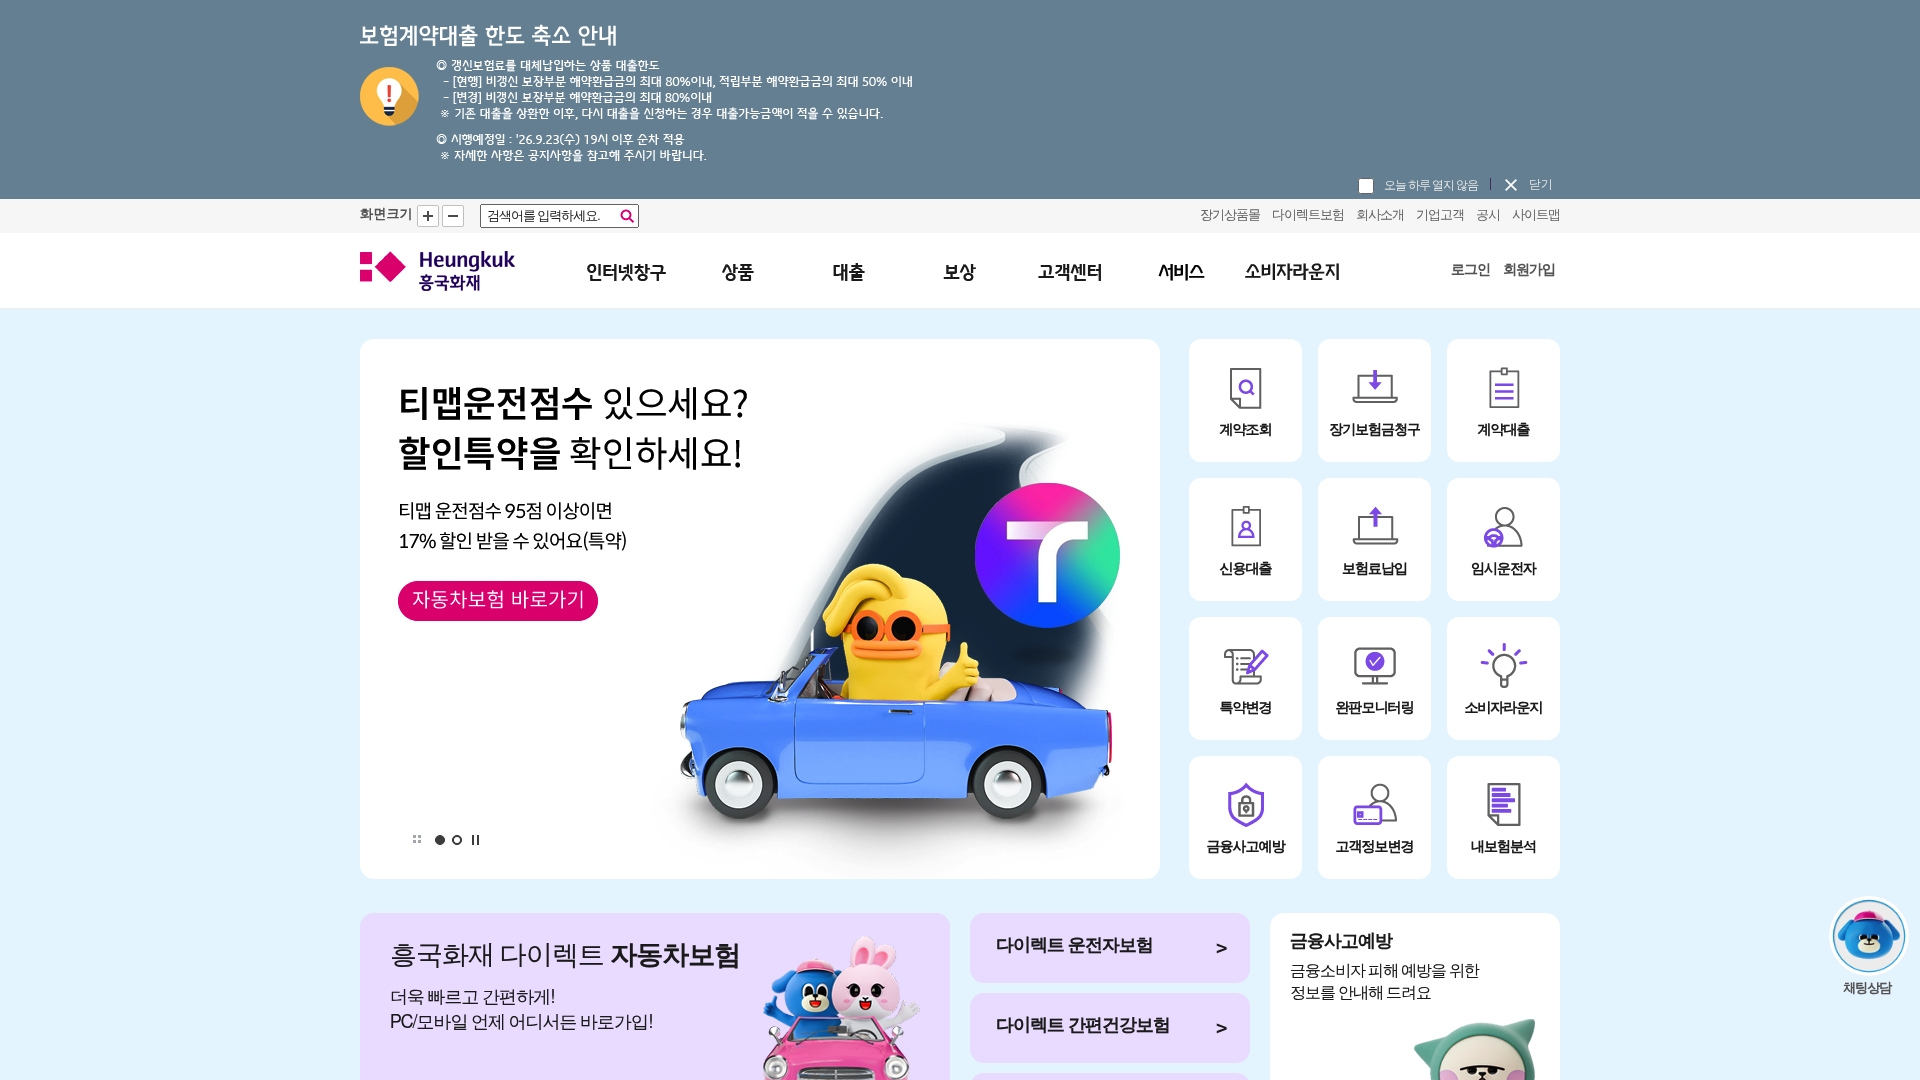Open the 장기상품몰 link
The image size is (1920, 1080).
[1230, 215]
